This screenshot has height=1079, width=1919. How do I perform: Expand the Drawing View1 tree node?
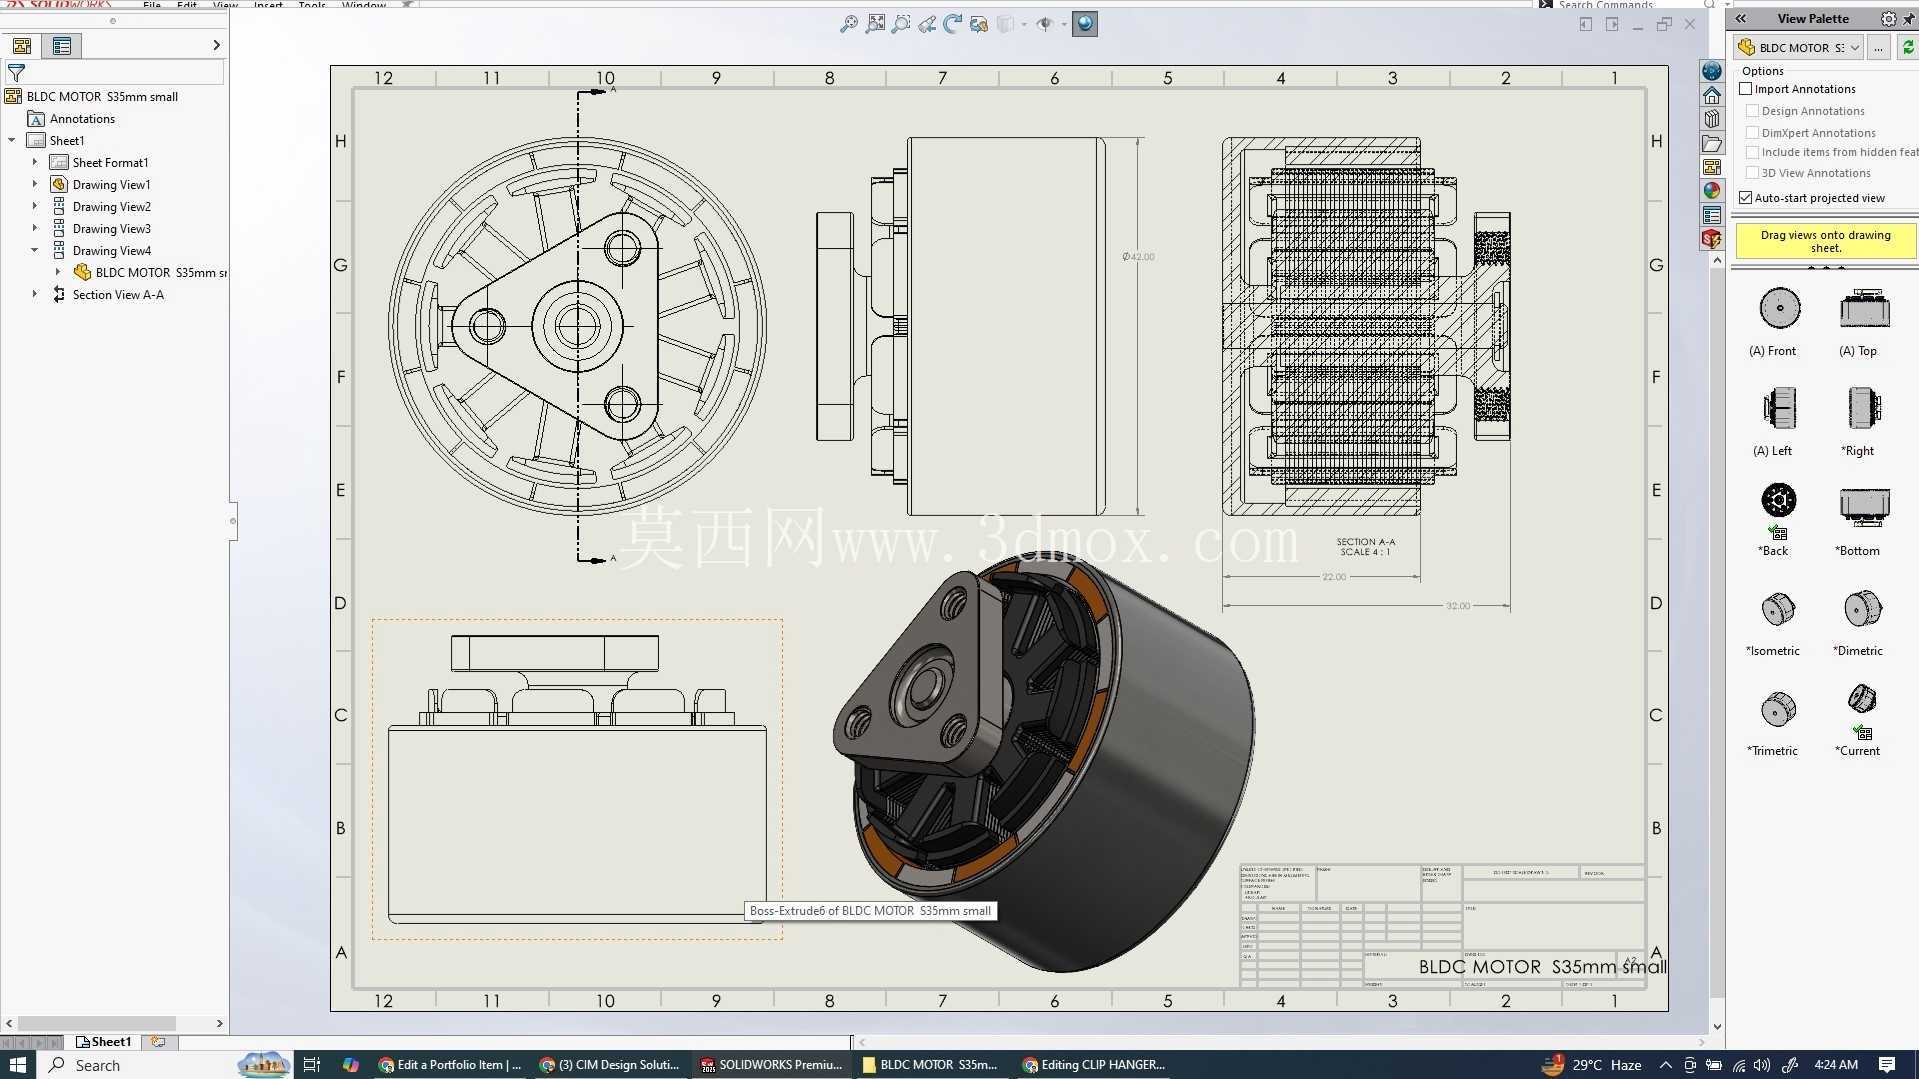tap(35, 184)
